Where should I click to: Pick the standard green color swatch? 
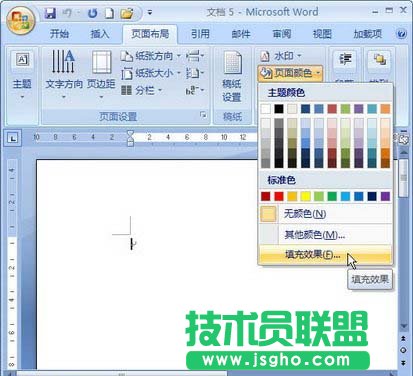pos(332,196)
